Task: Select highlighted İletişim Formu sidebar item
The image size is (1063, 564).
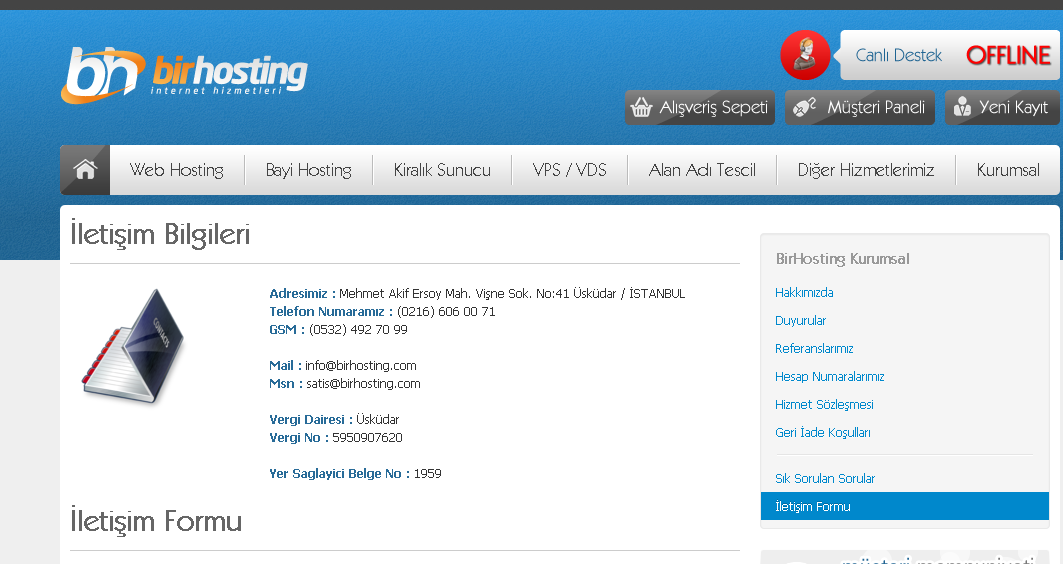Action: pyautogui.click(x=904, y=506)
